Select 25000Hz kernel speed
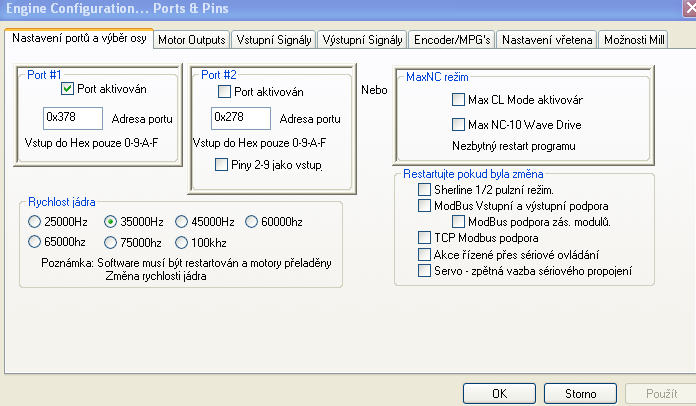The image size is (696, 406). tap(36, 221)
